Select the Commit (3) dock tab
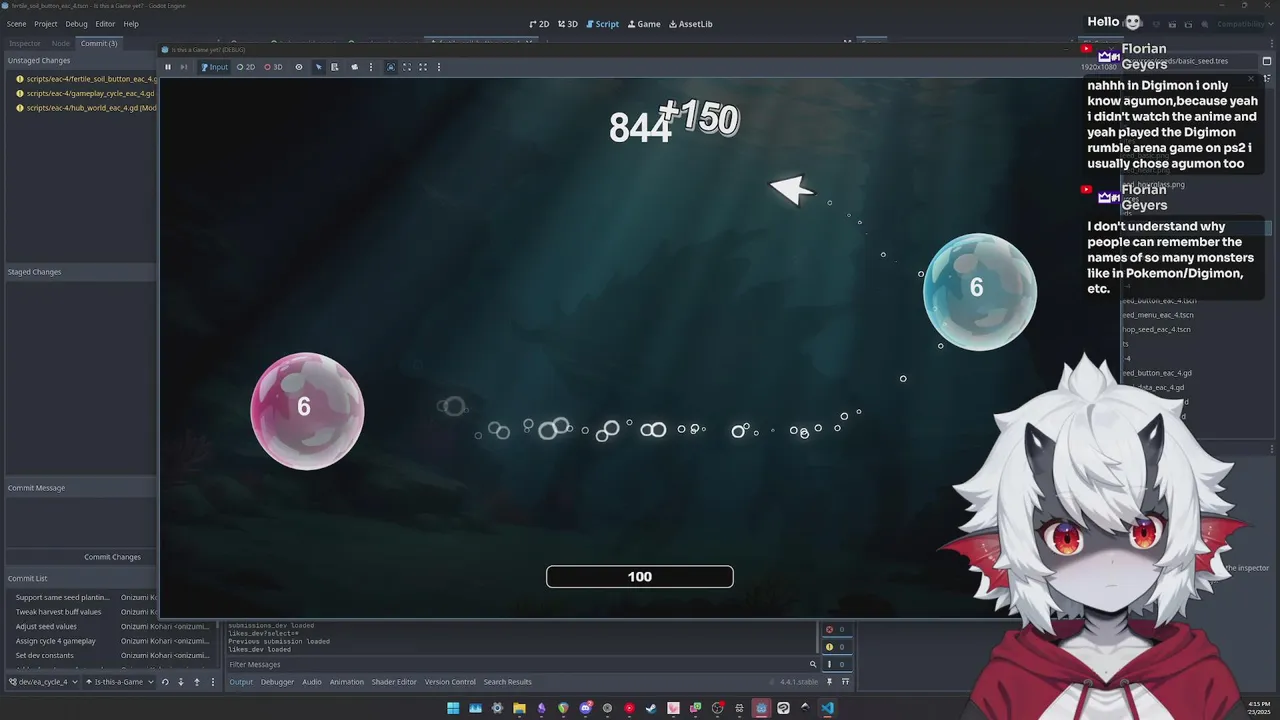This screenshot has height=720, width=1280. pyautogui.click(x=99, y=43)
